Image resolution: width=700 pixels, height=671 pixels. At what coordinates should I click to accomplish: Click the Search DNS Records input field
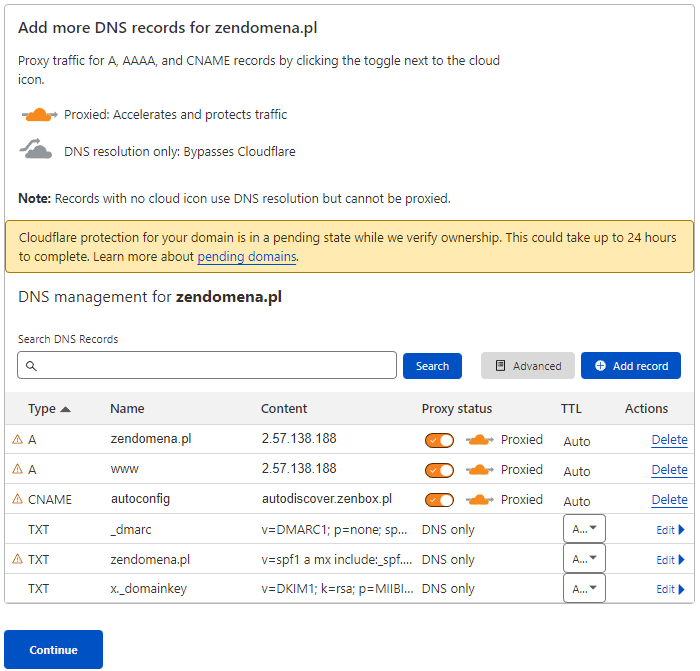click(207, 366)
